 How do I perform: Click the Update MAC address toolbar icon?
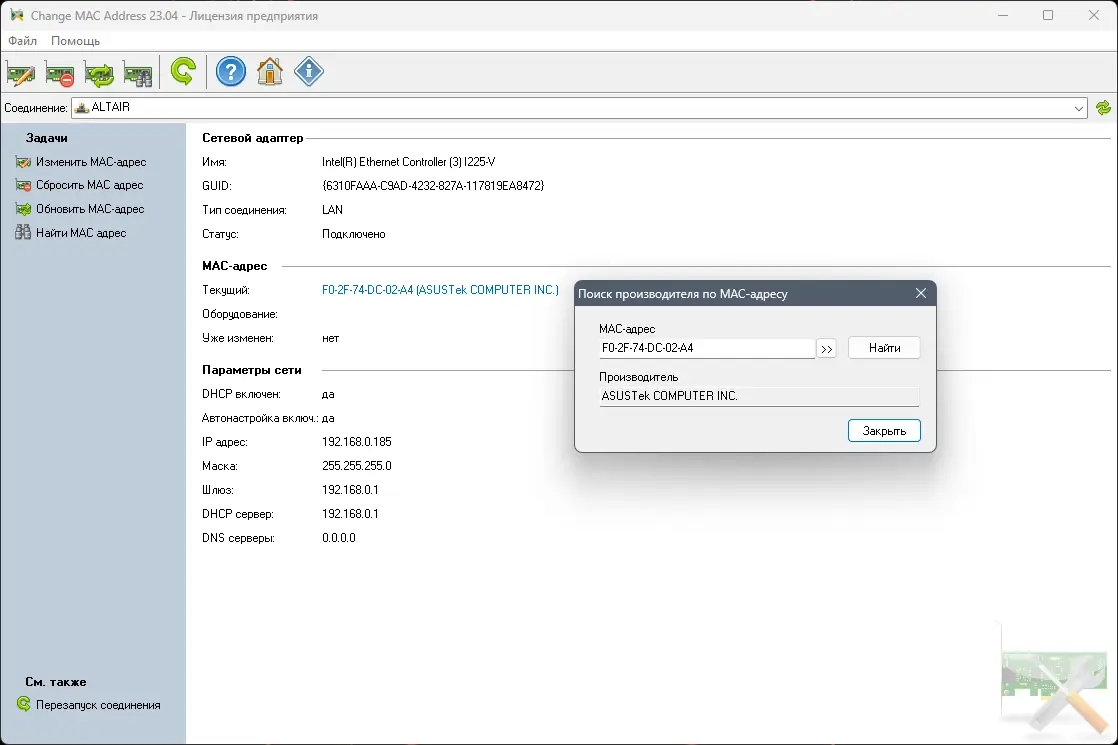click(99, 72)
